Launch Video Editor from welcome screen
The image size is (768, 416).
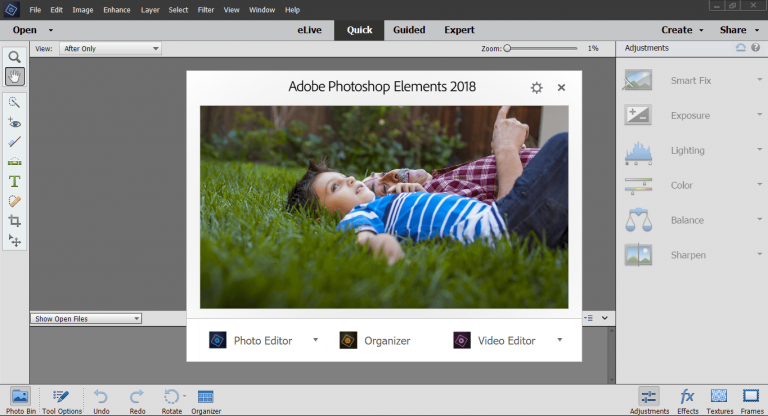click(x=495, y=340)
